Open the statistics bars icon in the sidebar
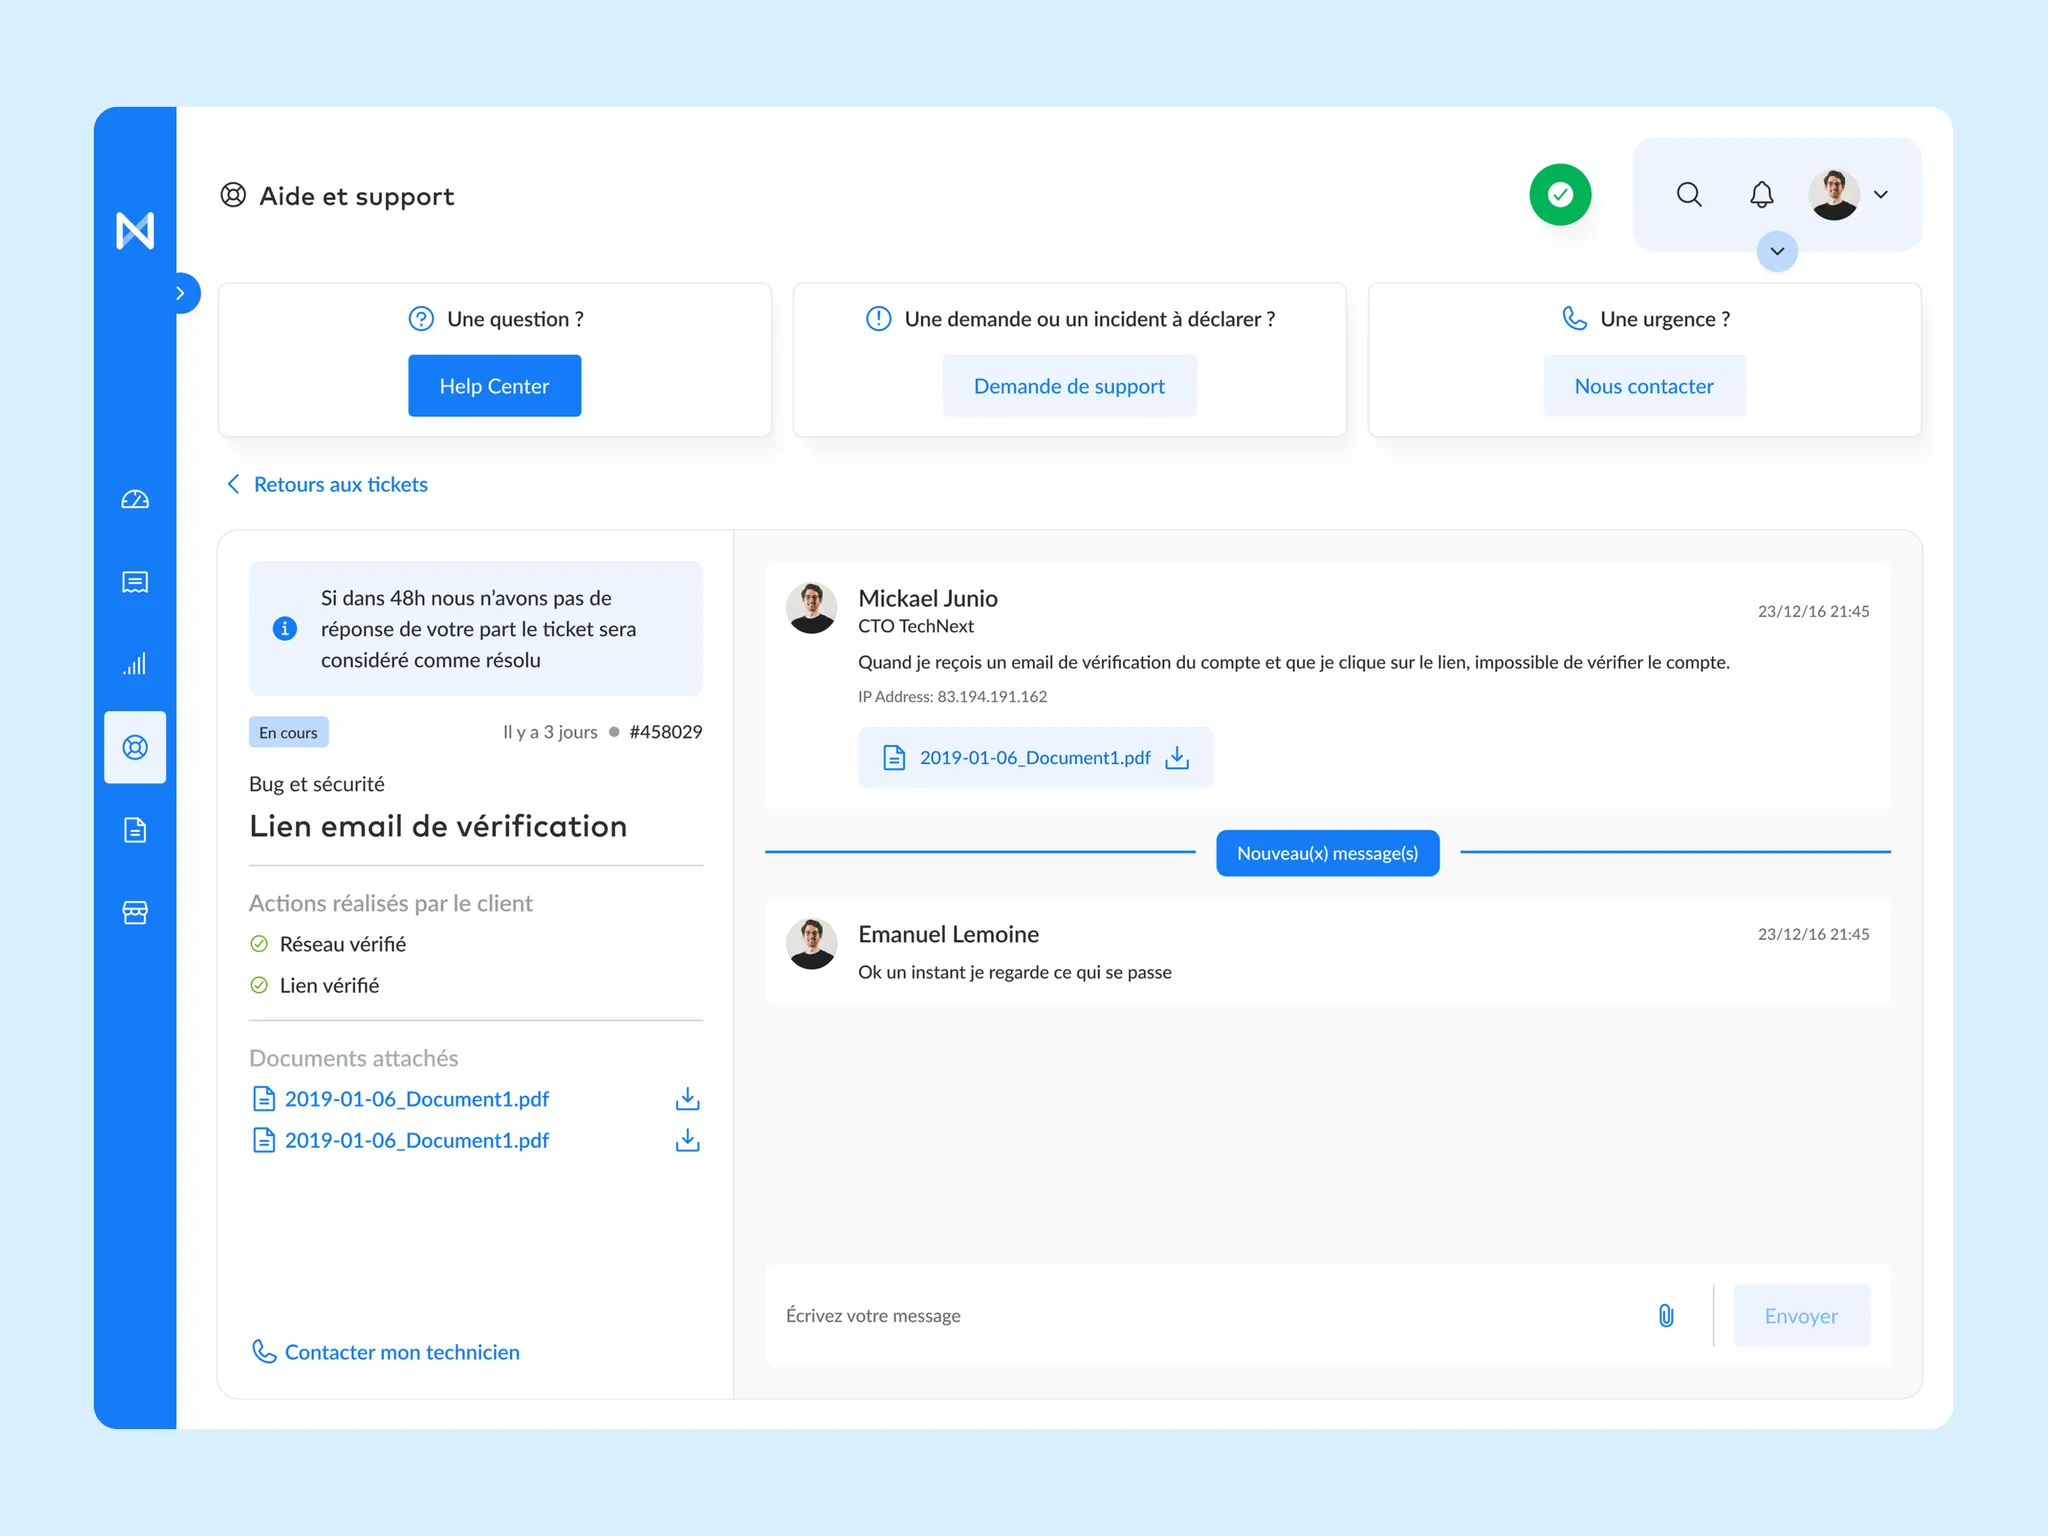Viewport: 2048px width, 1536px height. [x=135, y=664]
